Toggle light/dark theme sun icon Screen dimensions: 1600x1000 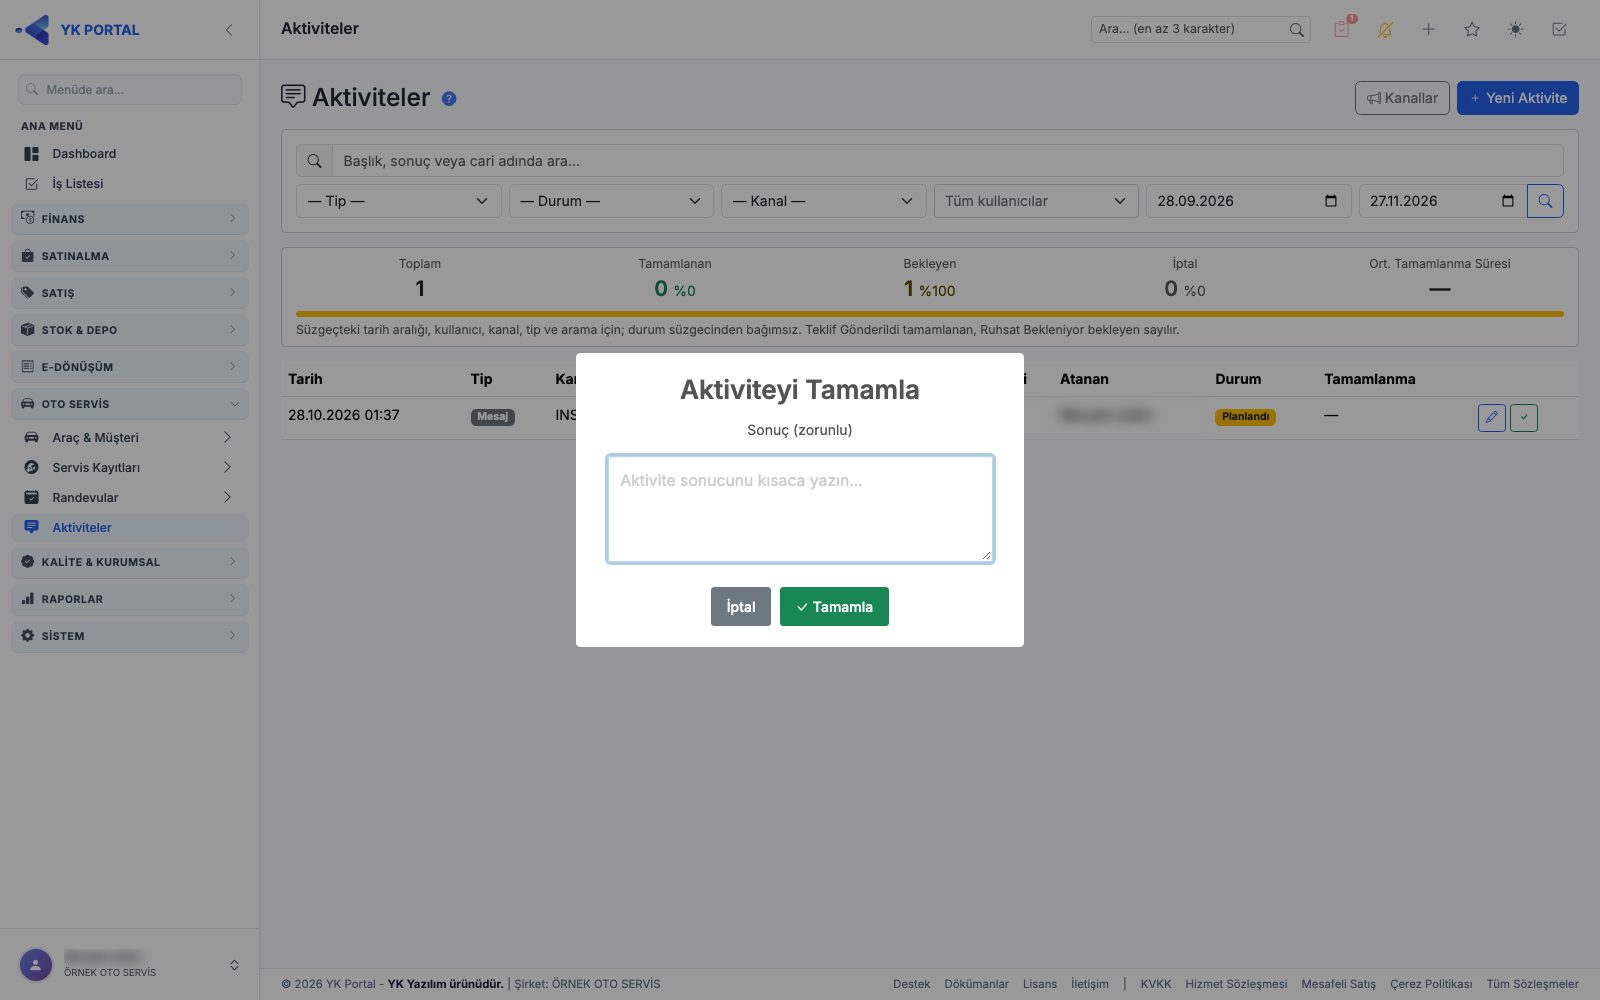[1516, 30]
